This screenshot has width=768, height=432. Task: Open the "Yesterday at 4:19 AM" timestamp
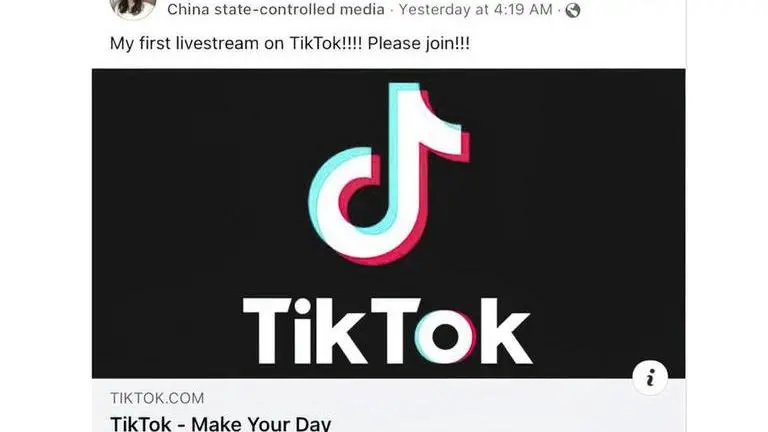476,9
